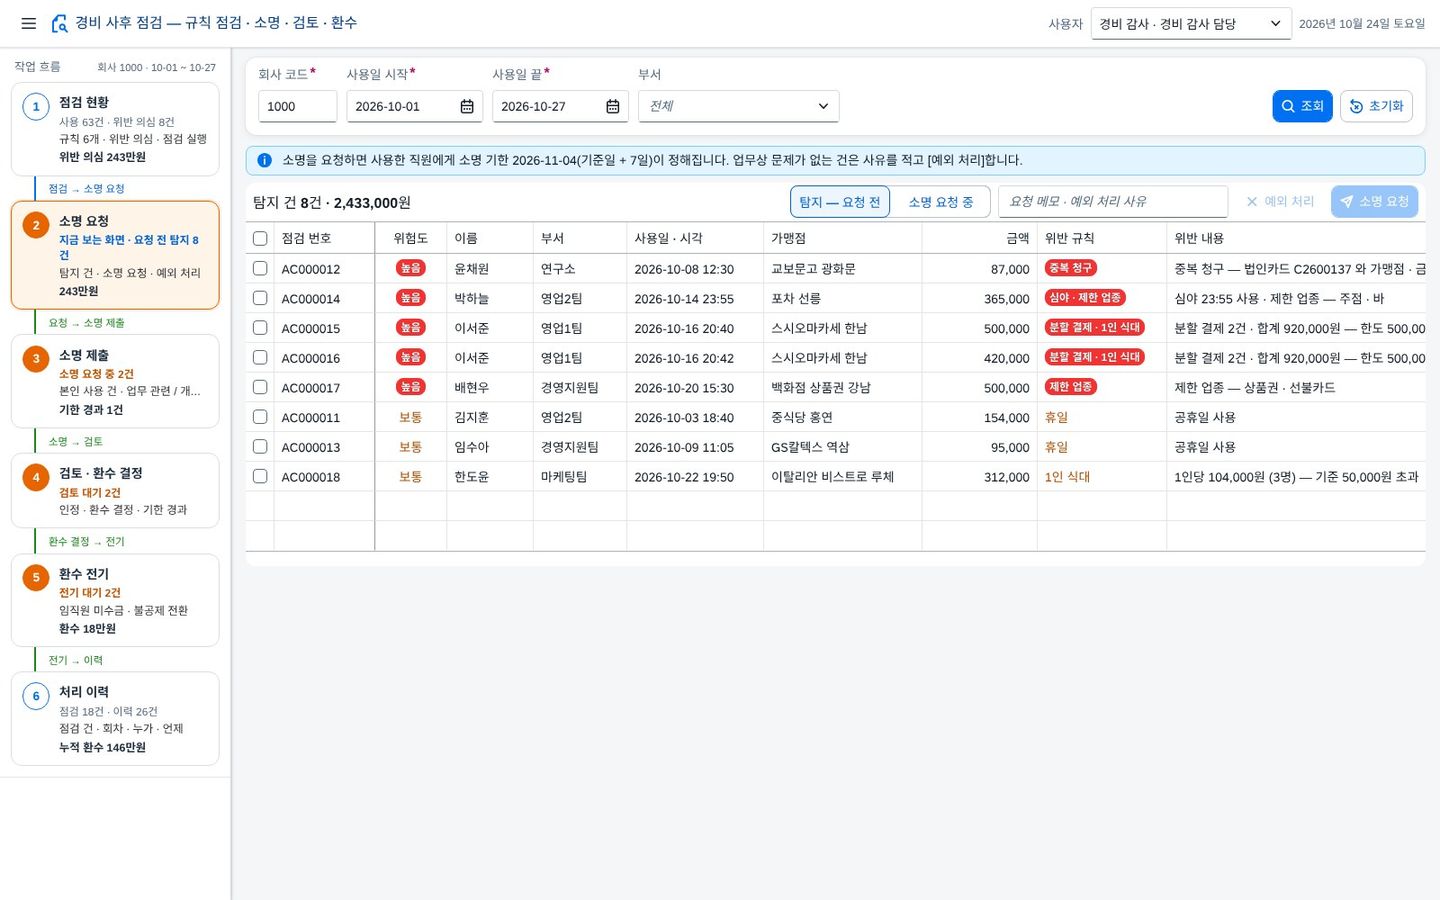Click the app logo magnifier icon

(x=60, y=23)
